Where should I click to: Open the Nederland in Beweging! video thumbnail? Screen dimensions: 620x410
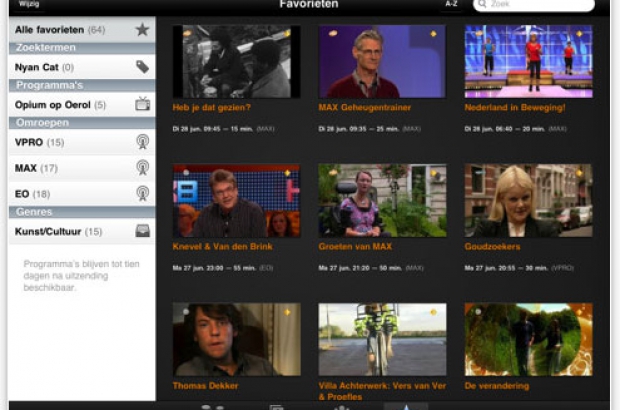point(528,61)
